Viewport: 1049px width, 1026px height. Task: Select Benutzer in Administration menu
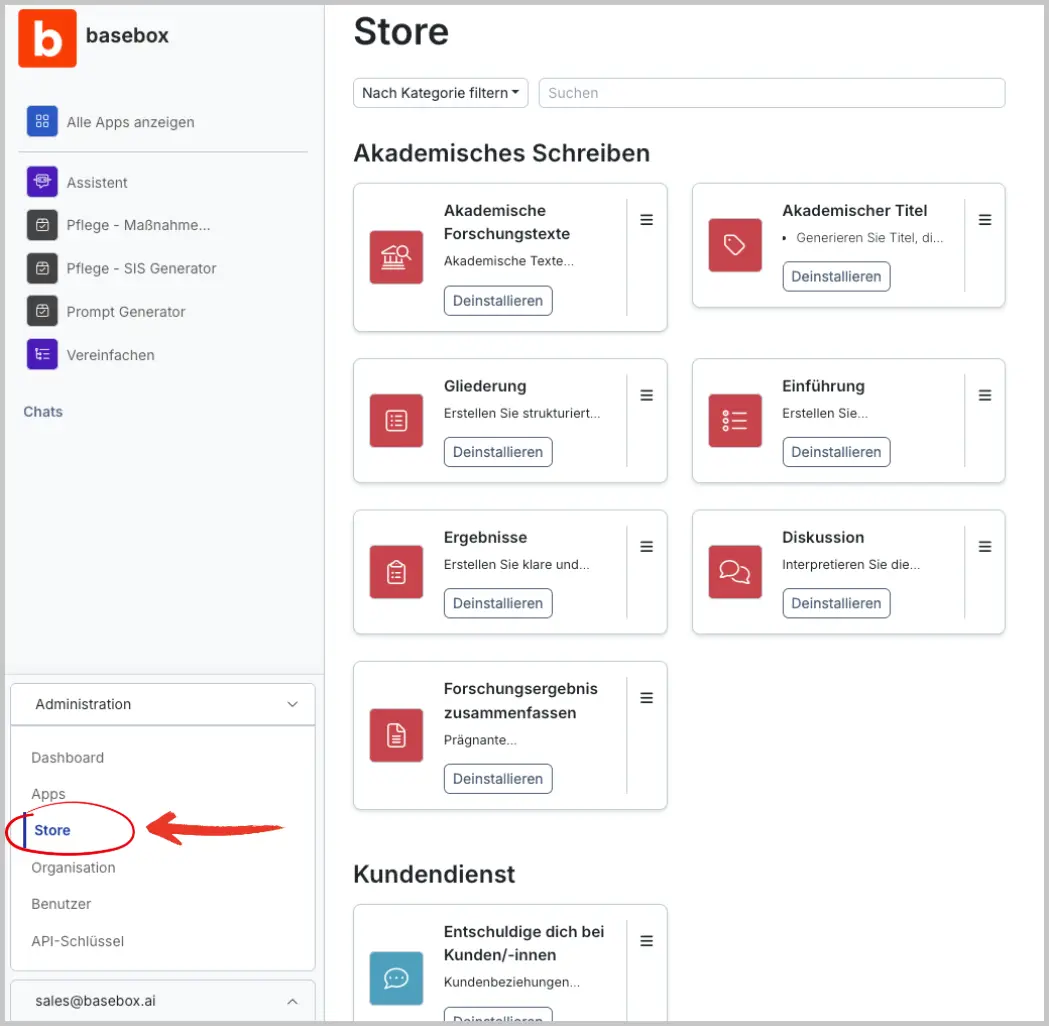pos(61,904)
